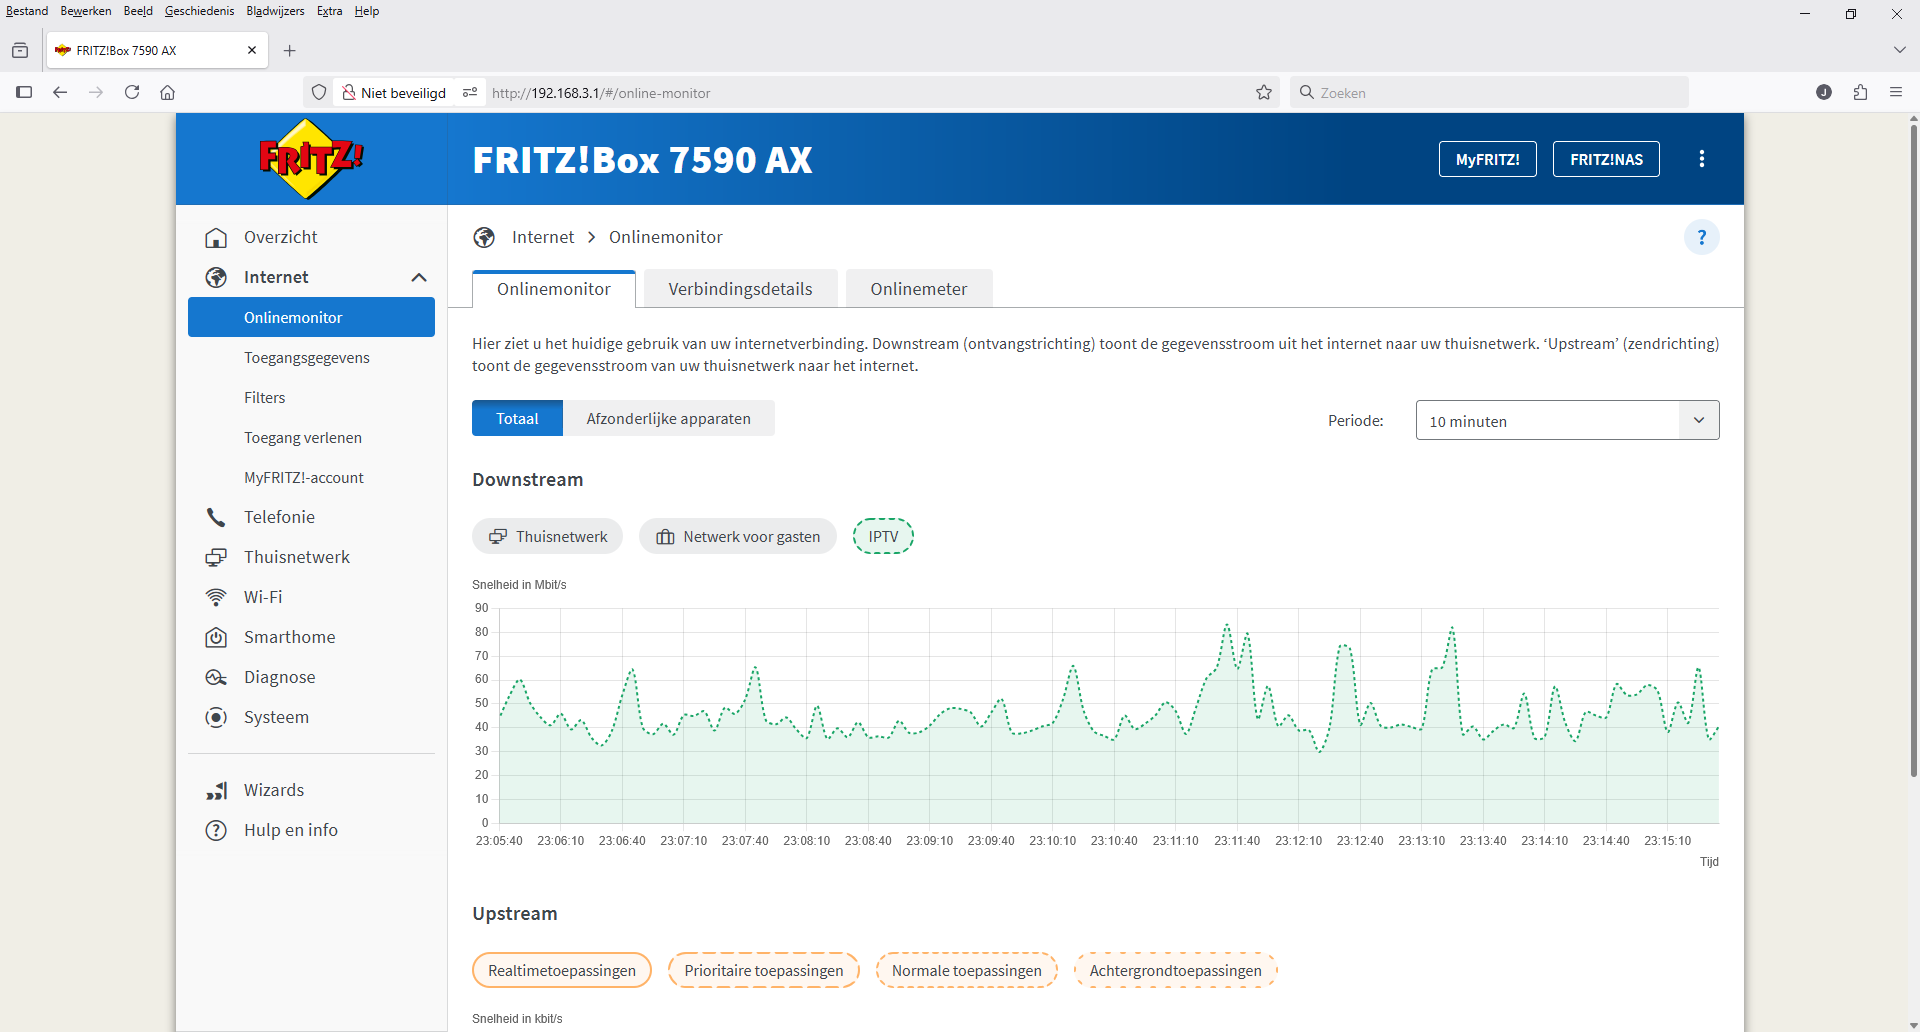Toggle the Normale toepassingen upstream filter

967,970
